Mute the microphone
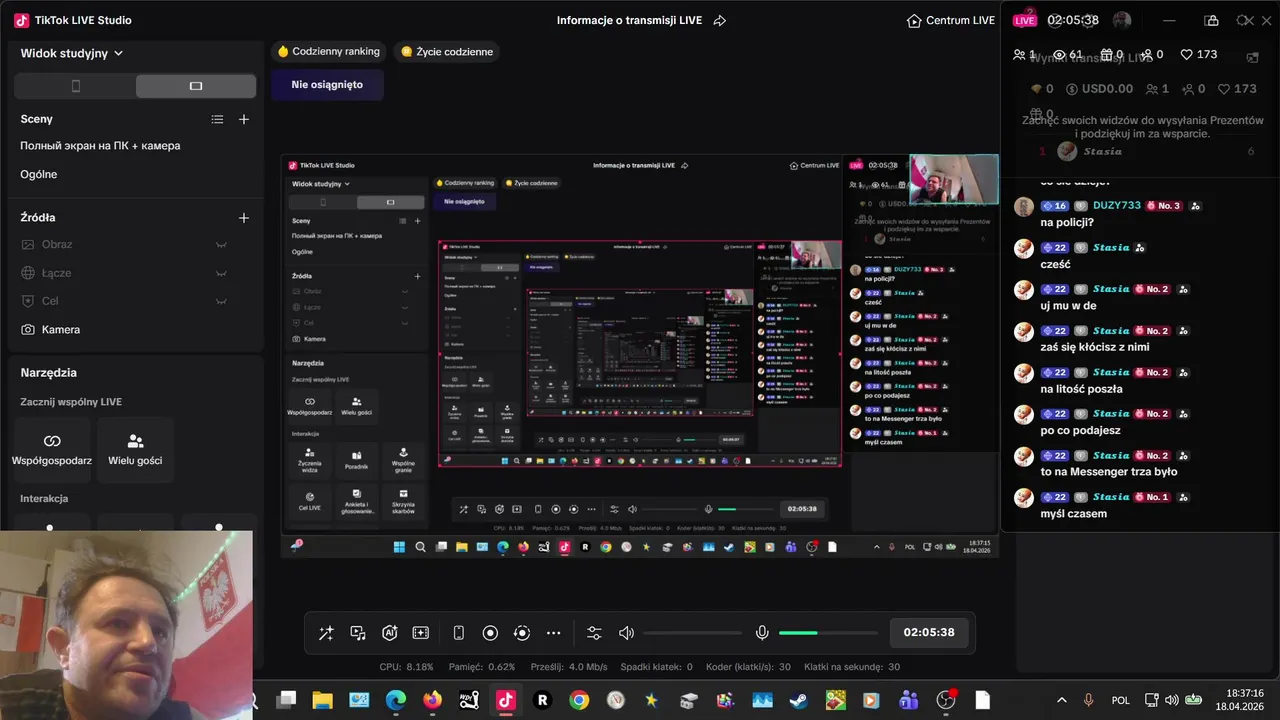Viewport: 1280px width, 720px height. (762, 633)
